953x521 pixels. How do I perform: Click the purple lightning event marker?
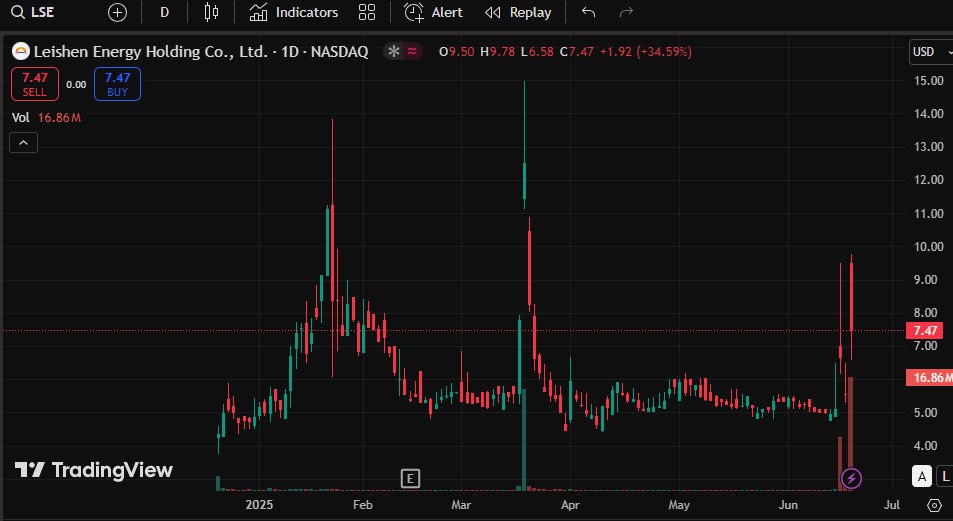click(x=851, y=478)
